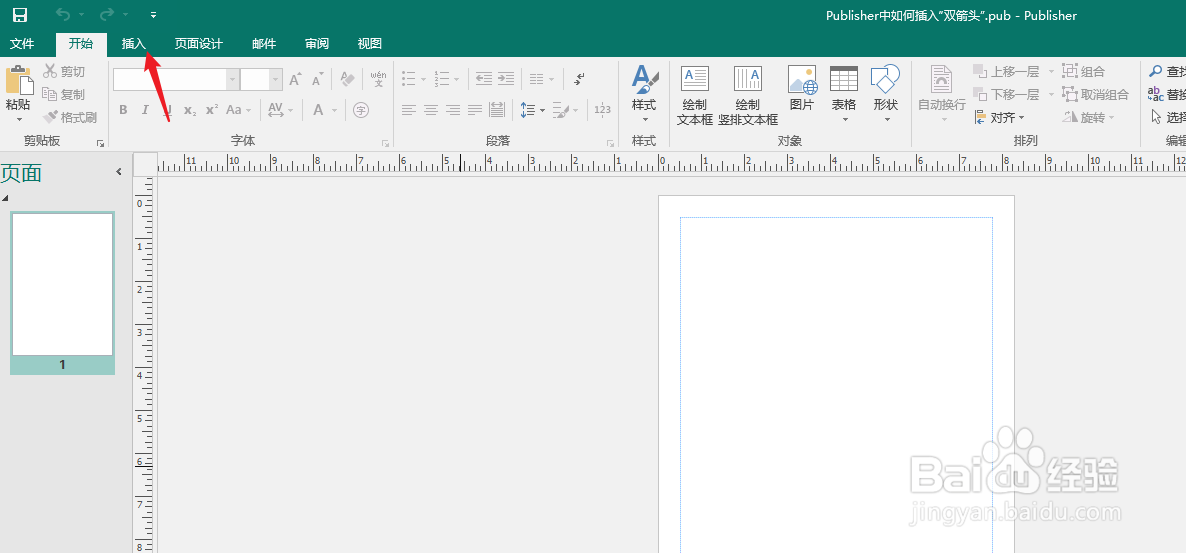Switch to the 邮件 tab
This screenshot has height=553, width=1186.
tap(264, 44)
